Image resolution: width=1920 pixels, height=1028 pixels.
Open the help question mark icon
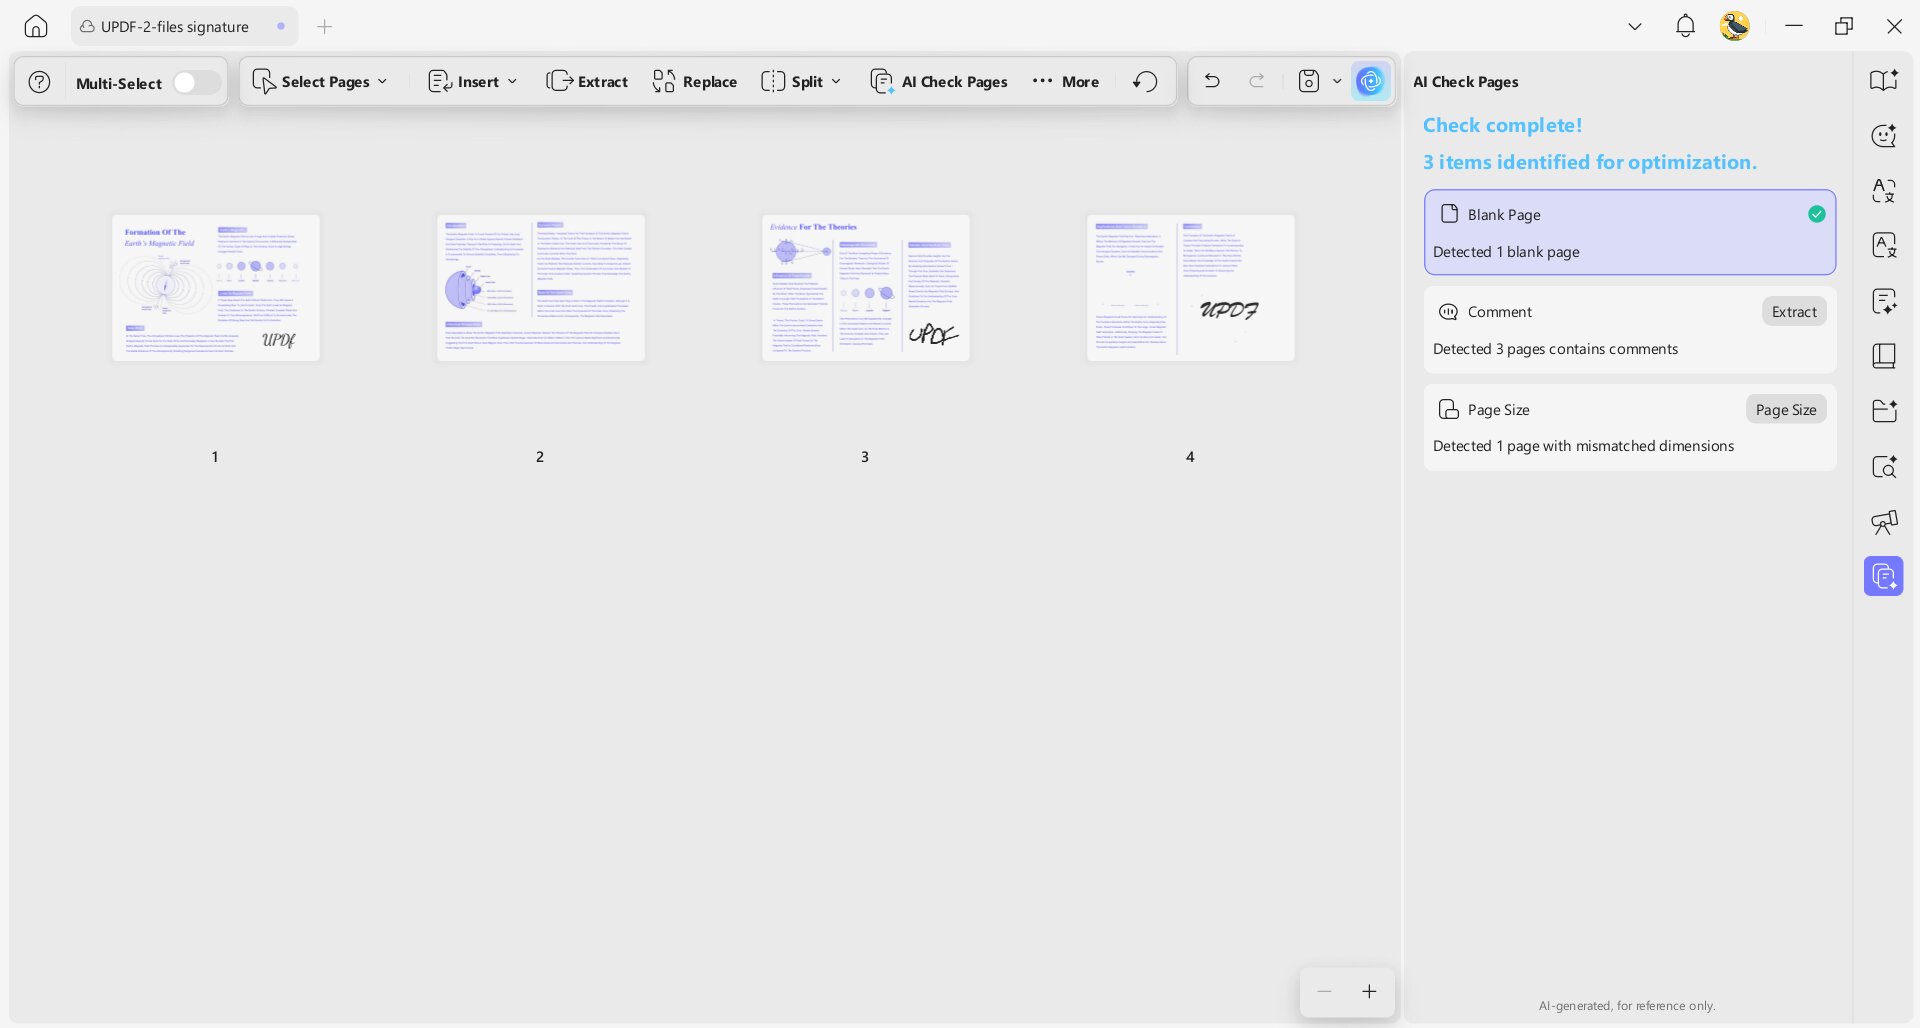[x=39, y=82]
